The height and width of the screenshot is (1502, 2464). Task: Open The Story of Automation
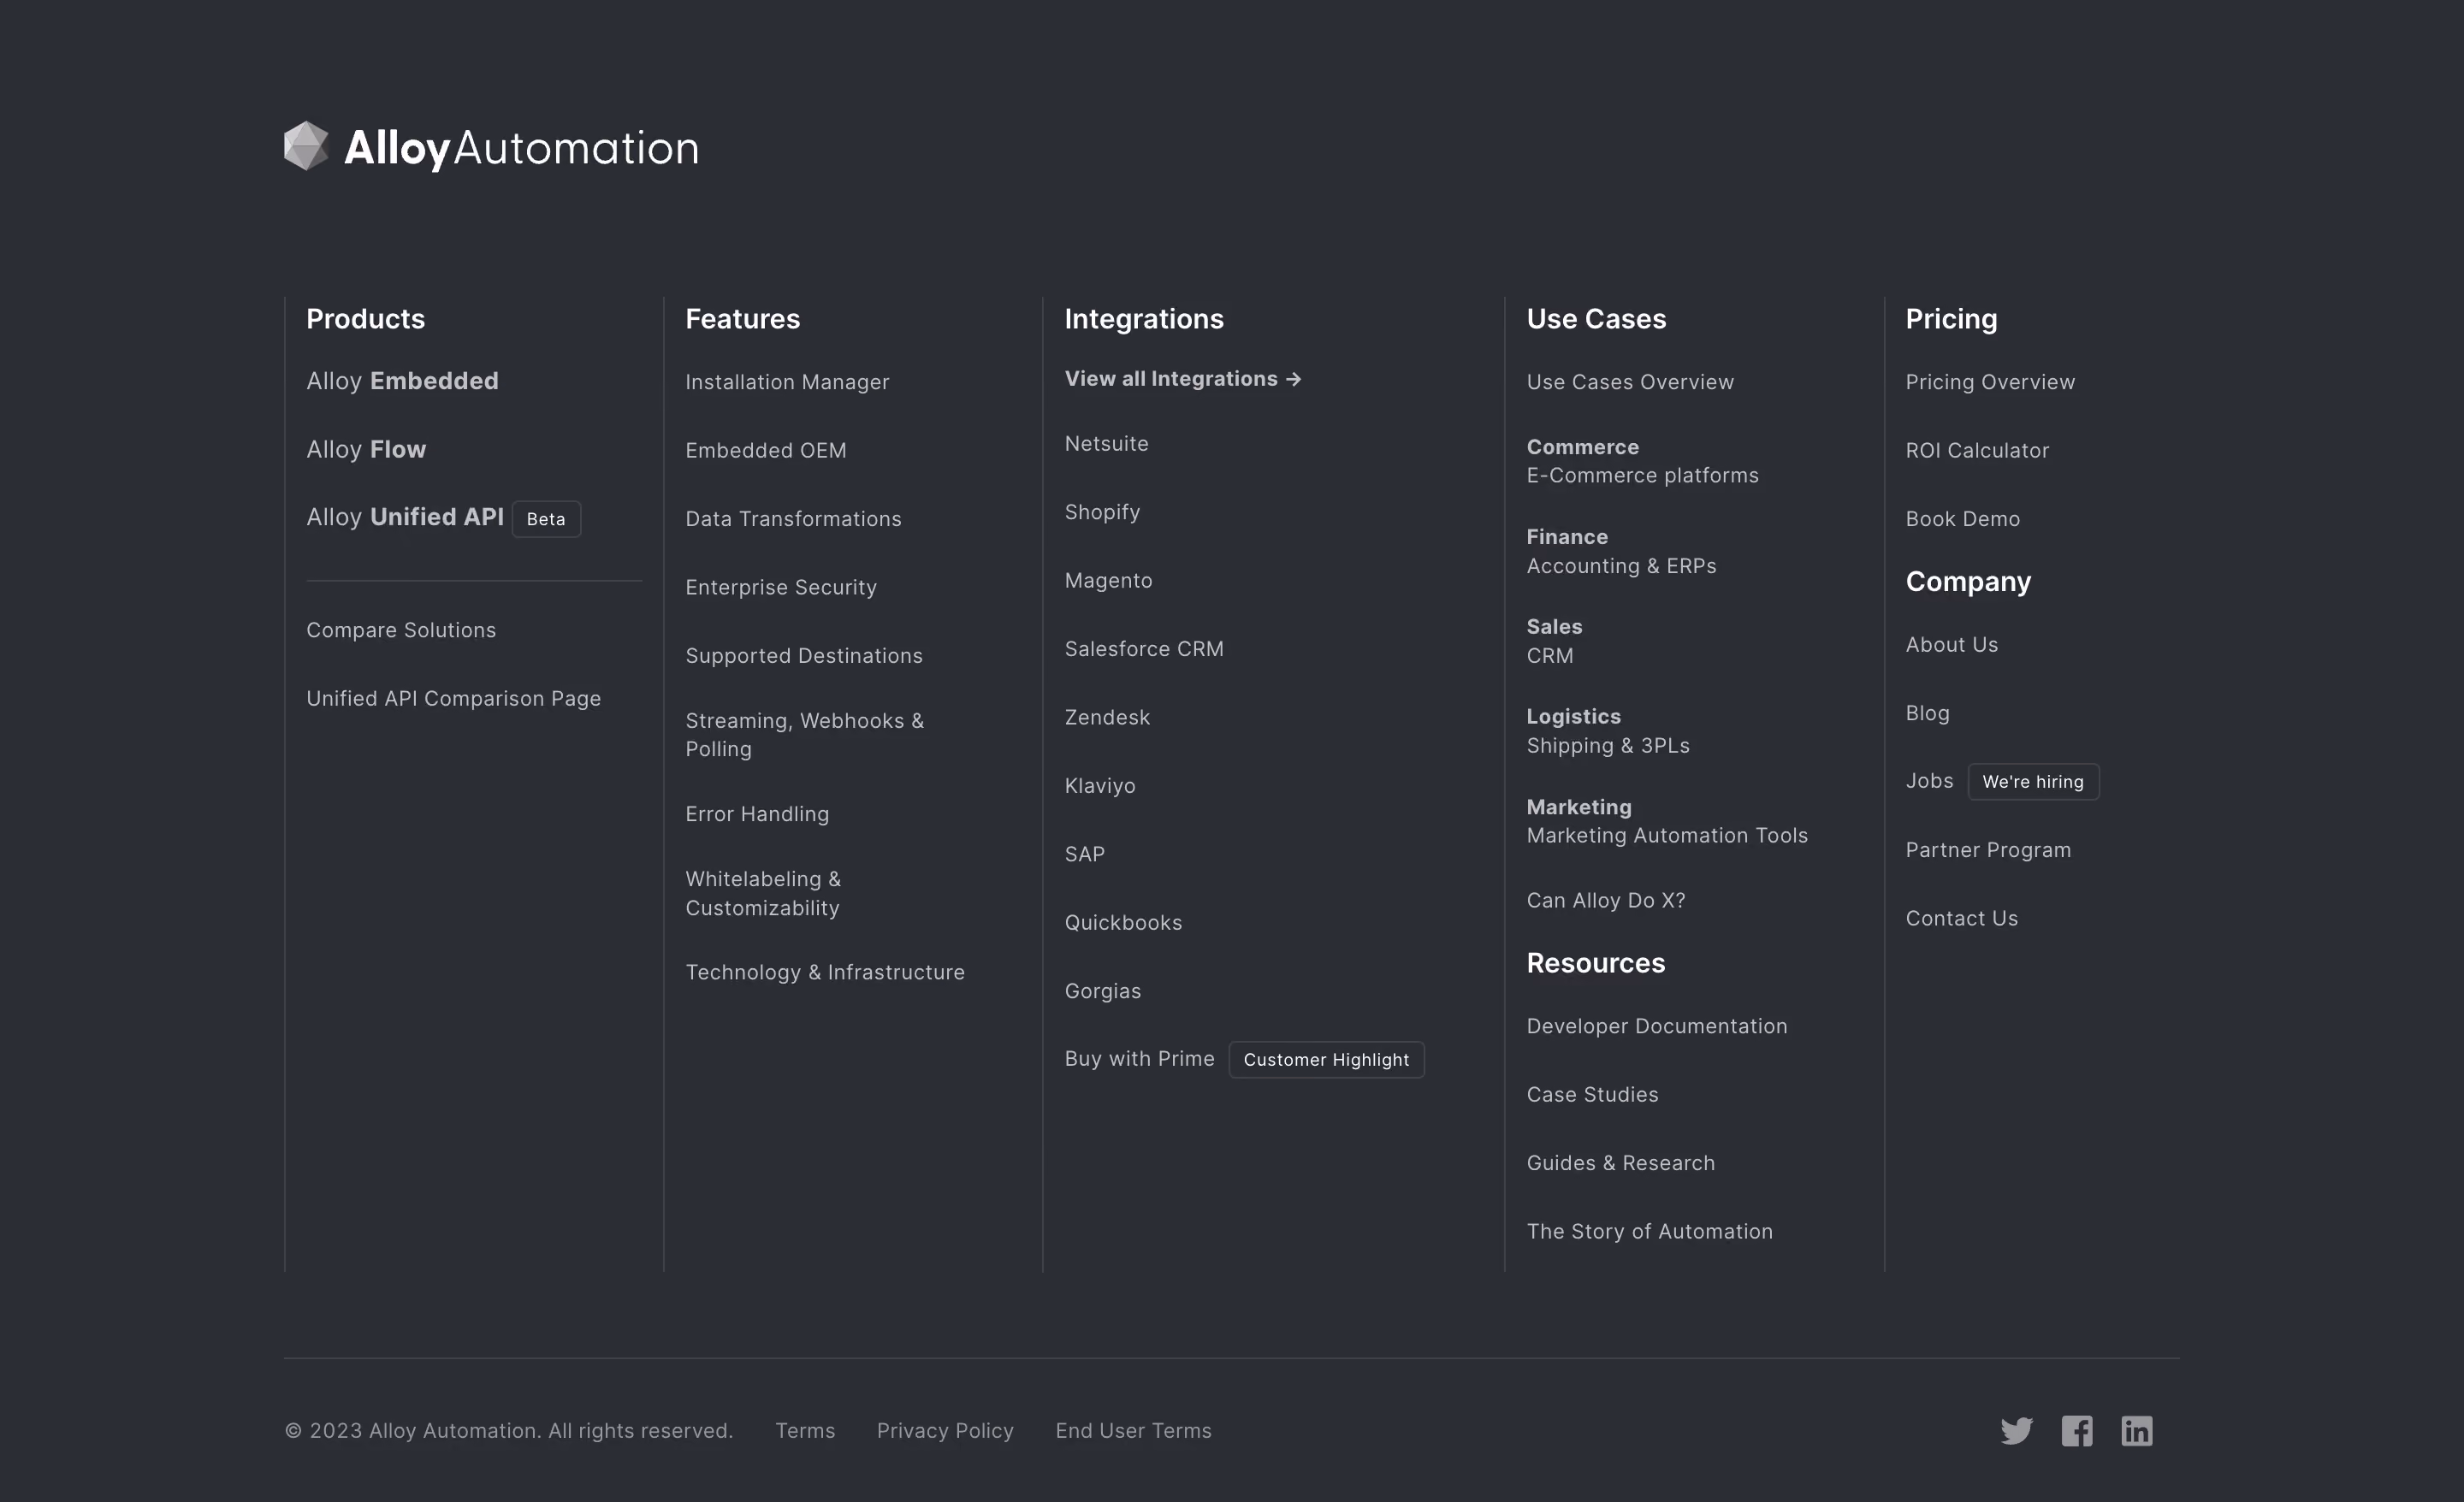1650,1232
